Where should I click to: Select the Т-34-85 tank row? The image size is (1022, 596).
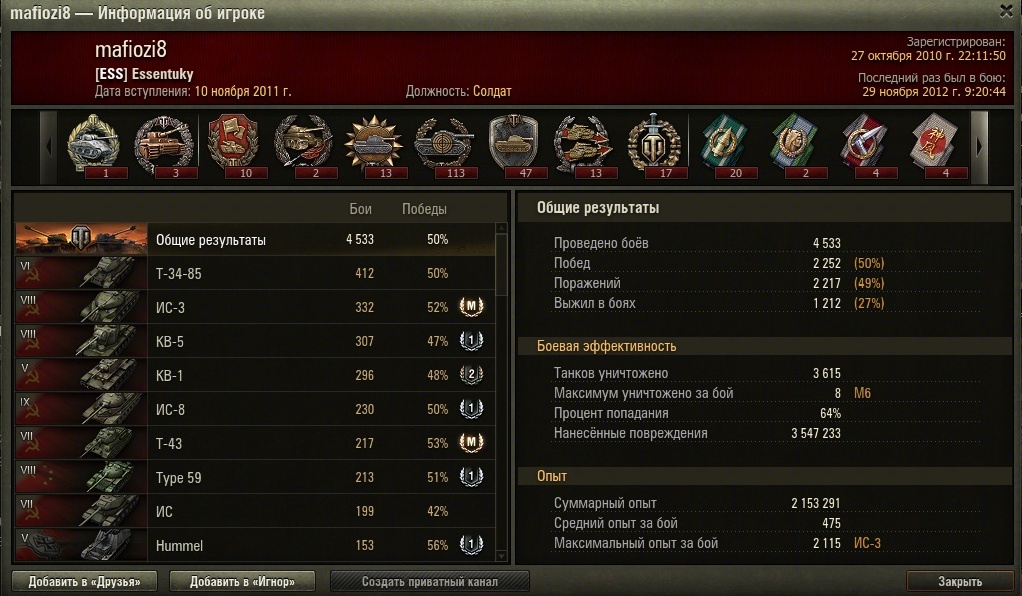click(255, 273)
